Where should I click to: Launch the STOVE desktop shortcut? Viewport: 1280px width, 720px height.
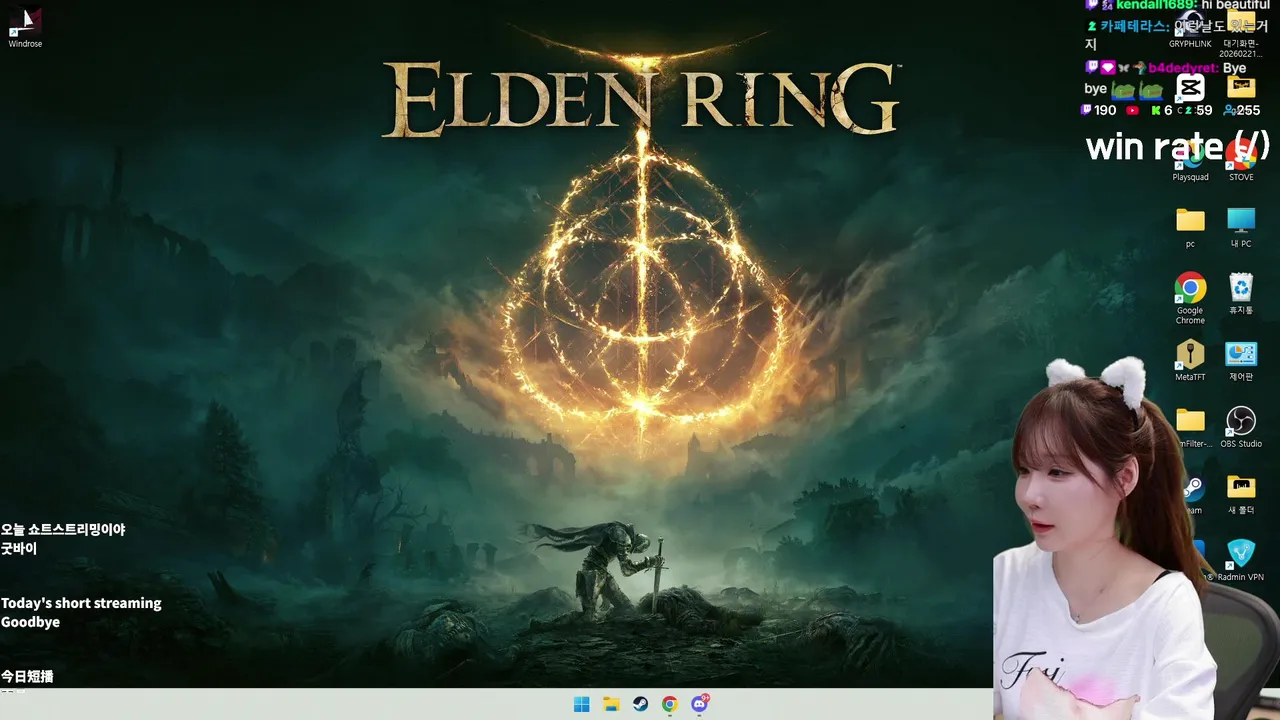(x=1241, y=160)
